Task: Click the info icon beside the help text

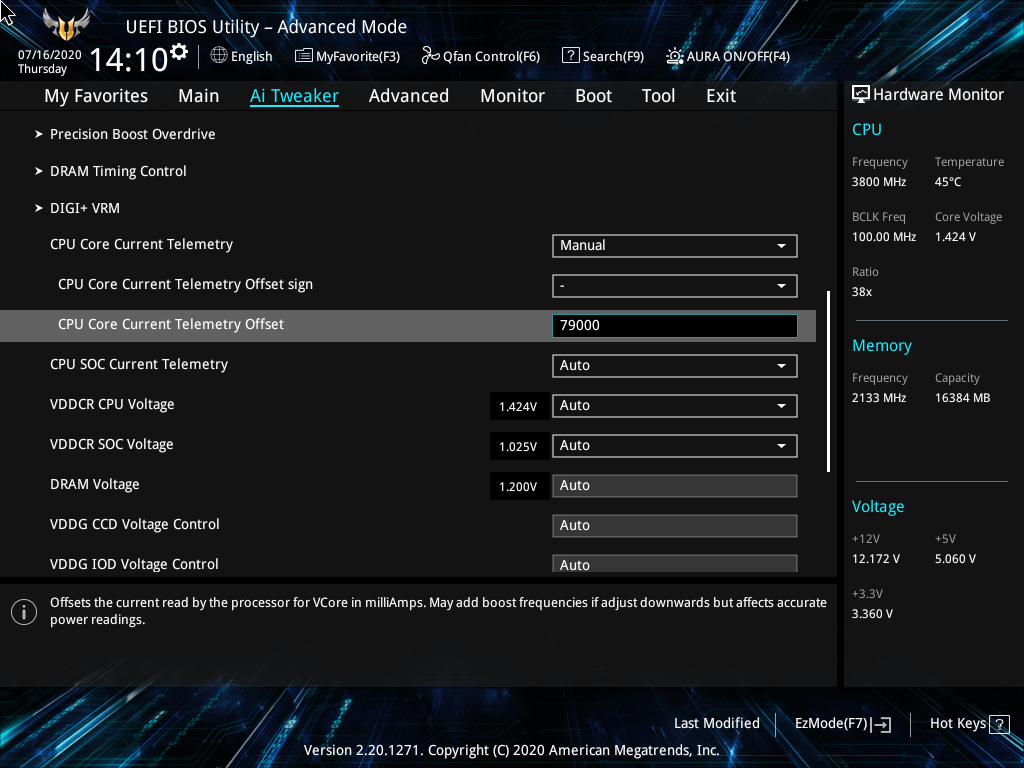Action: pos(24,612)
